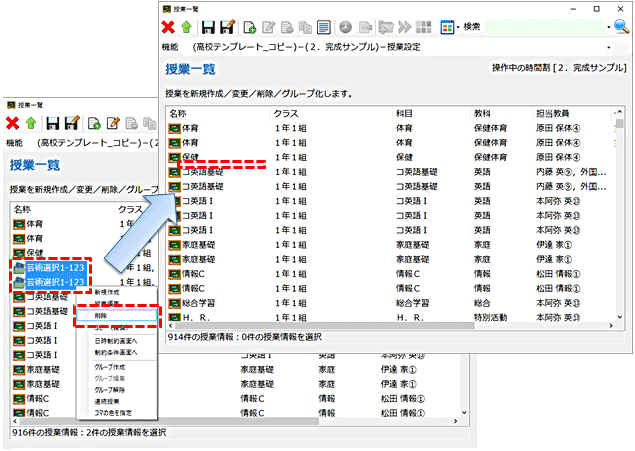Click the green up-arrow icon in right window toolbar
This screenshot has height=451, width=635.
coord(187,27)
